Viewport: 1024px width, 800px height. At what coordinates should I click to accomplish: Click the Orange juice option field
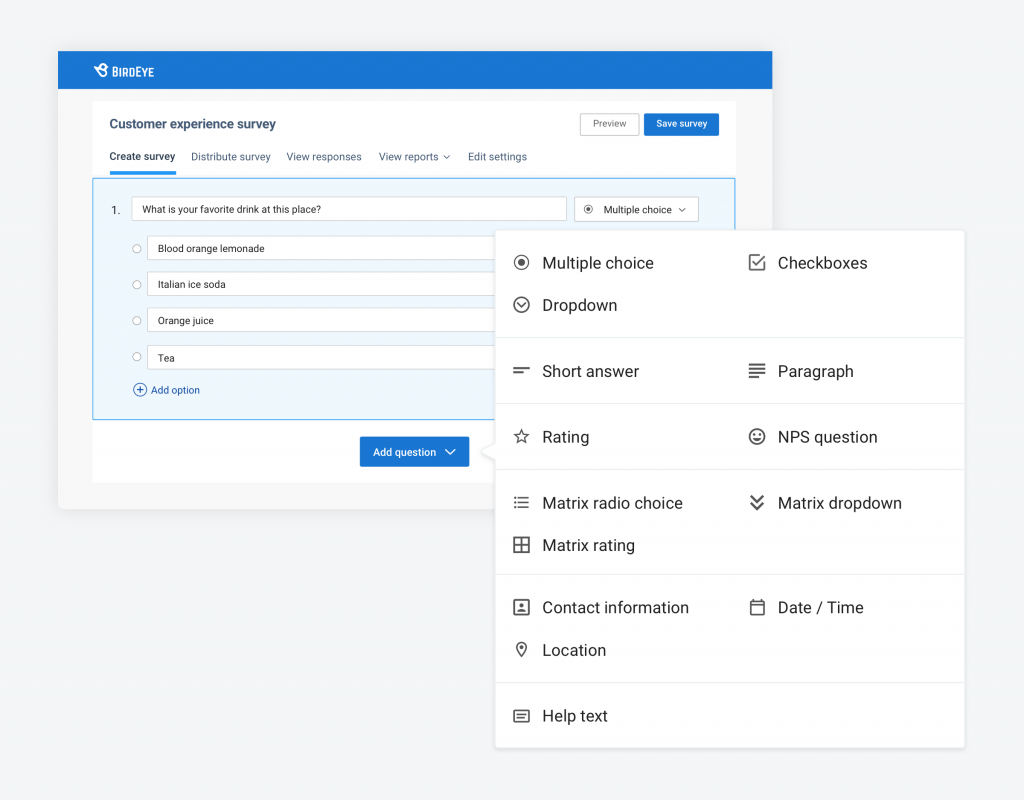click(x=321, y=321)
